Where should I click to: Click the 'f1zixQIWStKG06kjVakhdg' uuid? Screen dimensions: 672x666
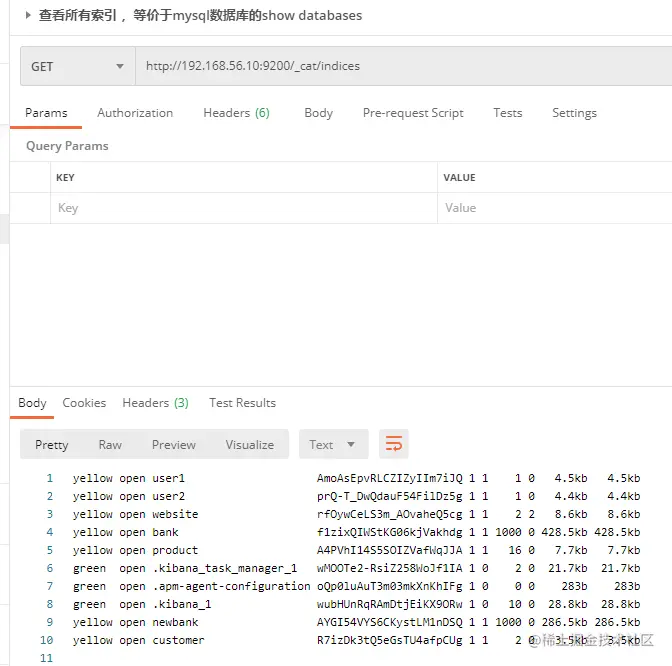tap(390, 532)
